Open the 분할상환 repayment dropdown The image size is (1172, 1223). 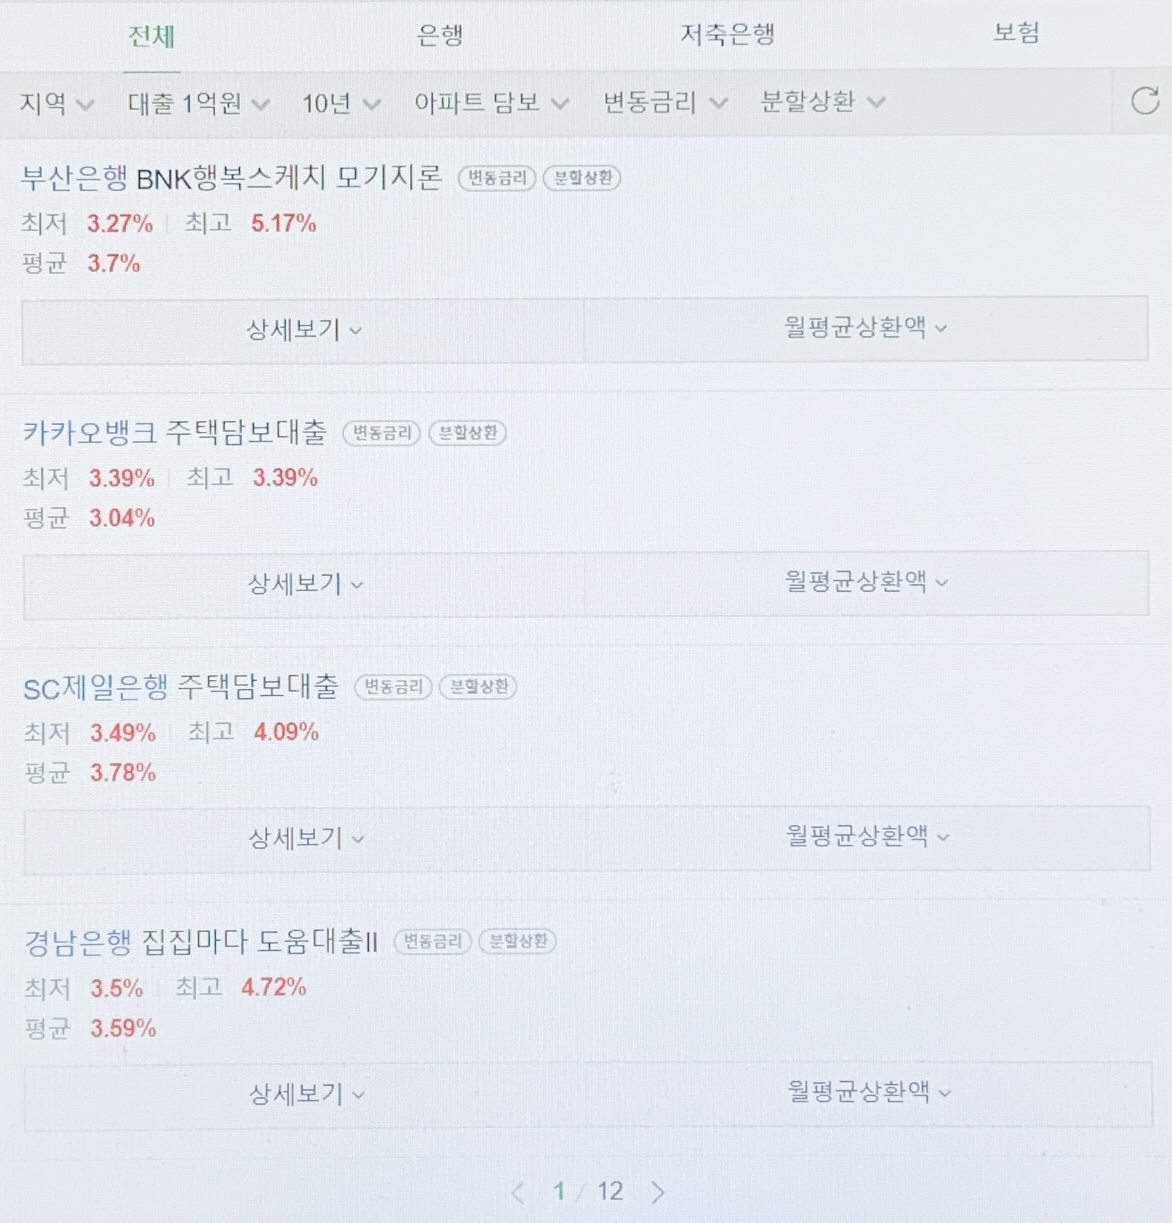coord(823,101)
